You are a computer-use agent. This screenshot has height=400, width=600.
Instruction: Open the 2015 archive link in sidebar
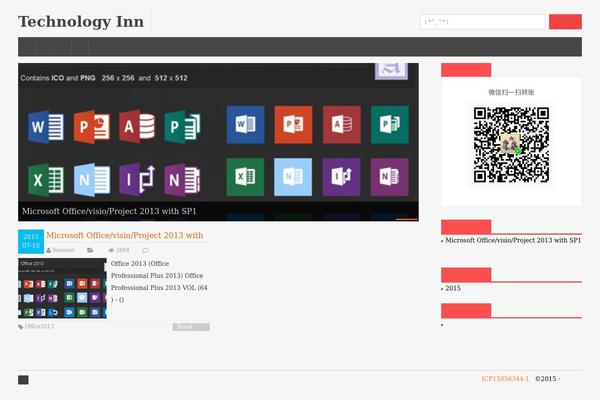point(453,288)
